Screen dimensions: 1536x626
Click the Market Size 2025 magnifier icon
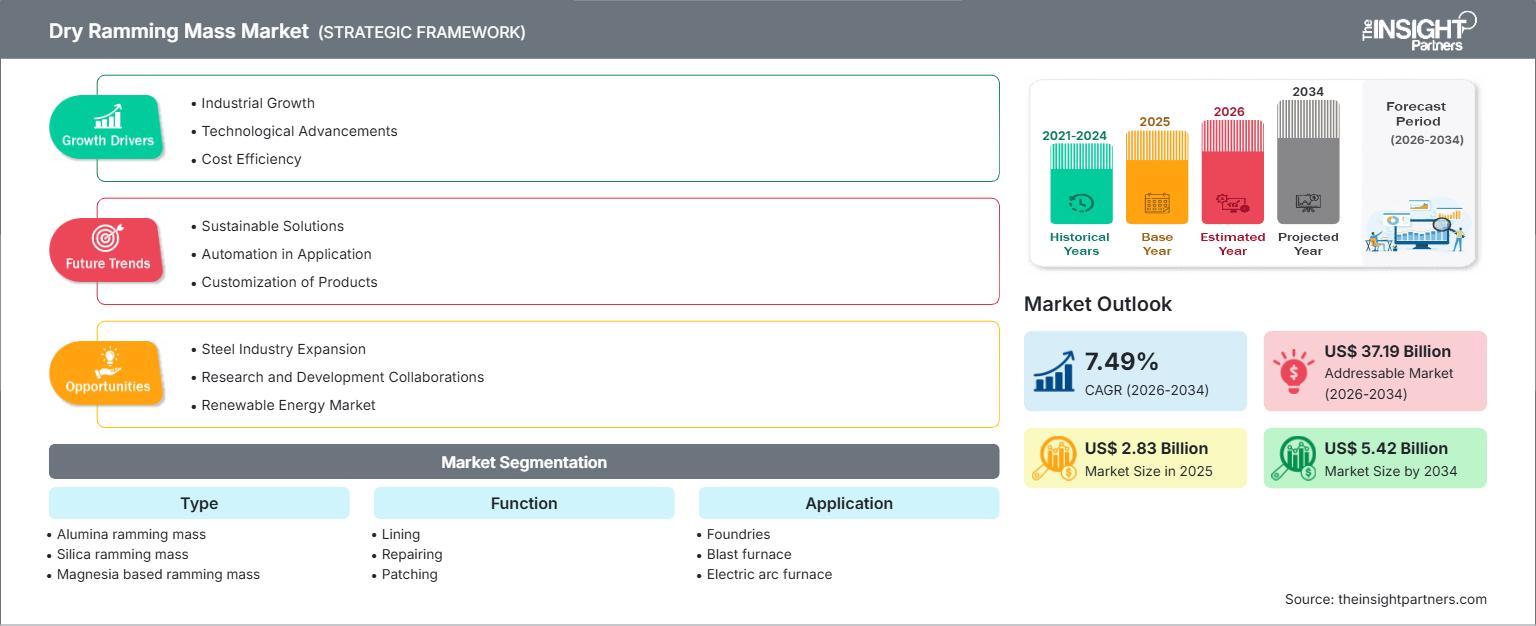click(1053, 458)
